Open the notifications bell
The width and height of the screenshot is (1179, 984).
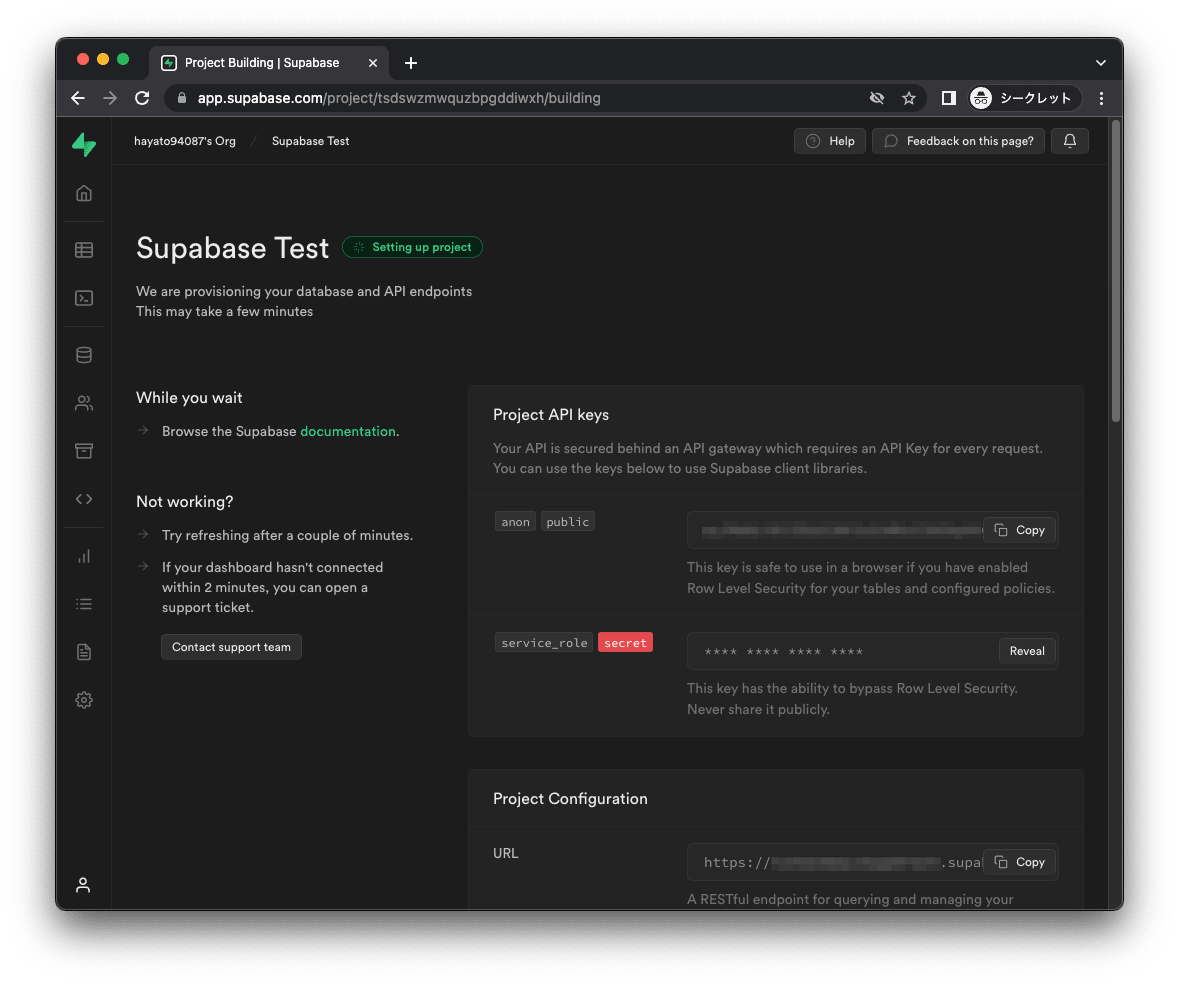[x=1069, y=141]
